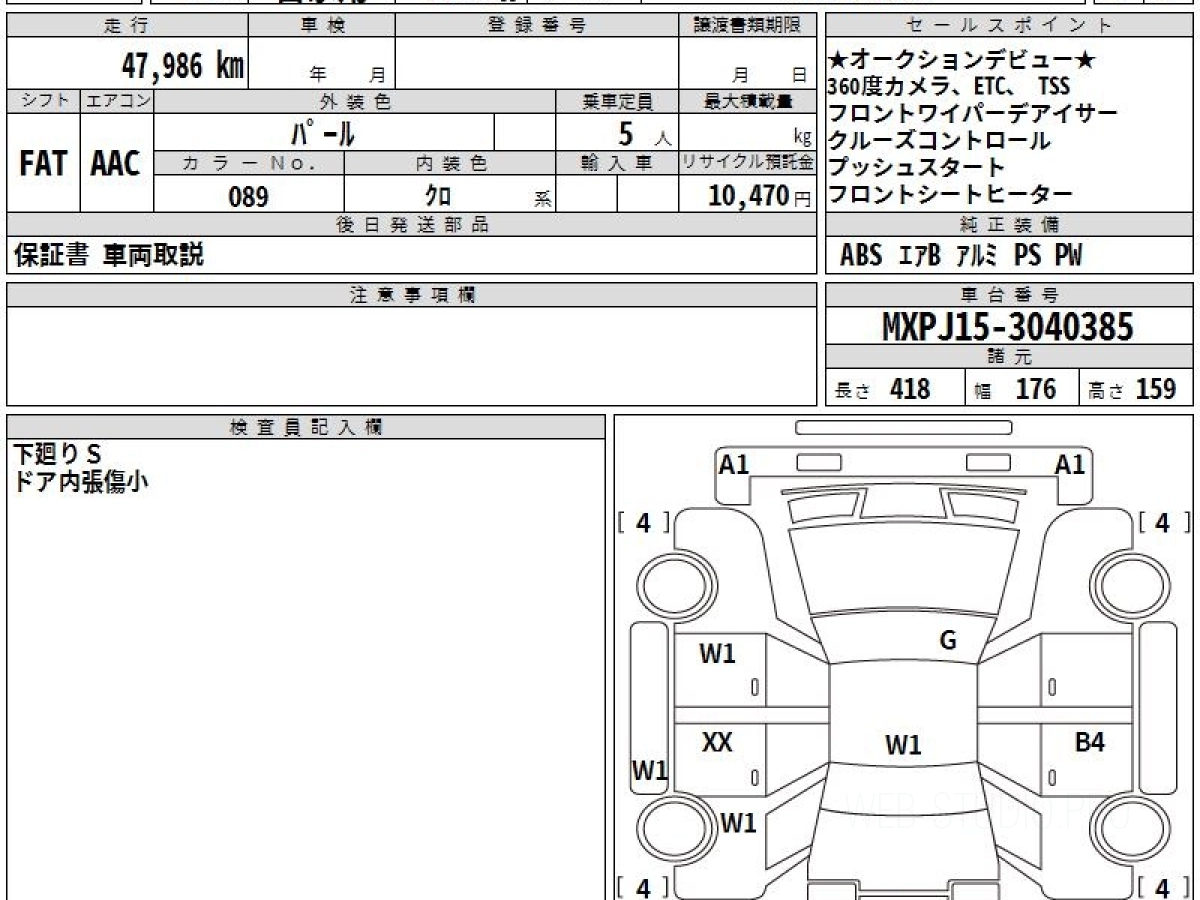Select 保証書 車両取説 text
1200x900 pixels.
109,256
